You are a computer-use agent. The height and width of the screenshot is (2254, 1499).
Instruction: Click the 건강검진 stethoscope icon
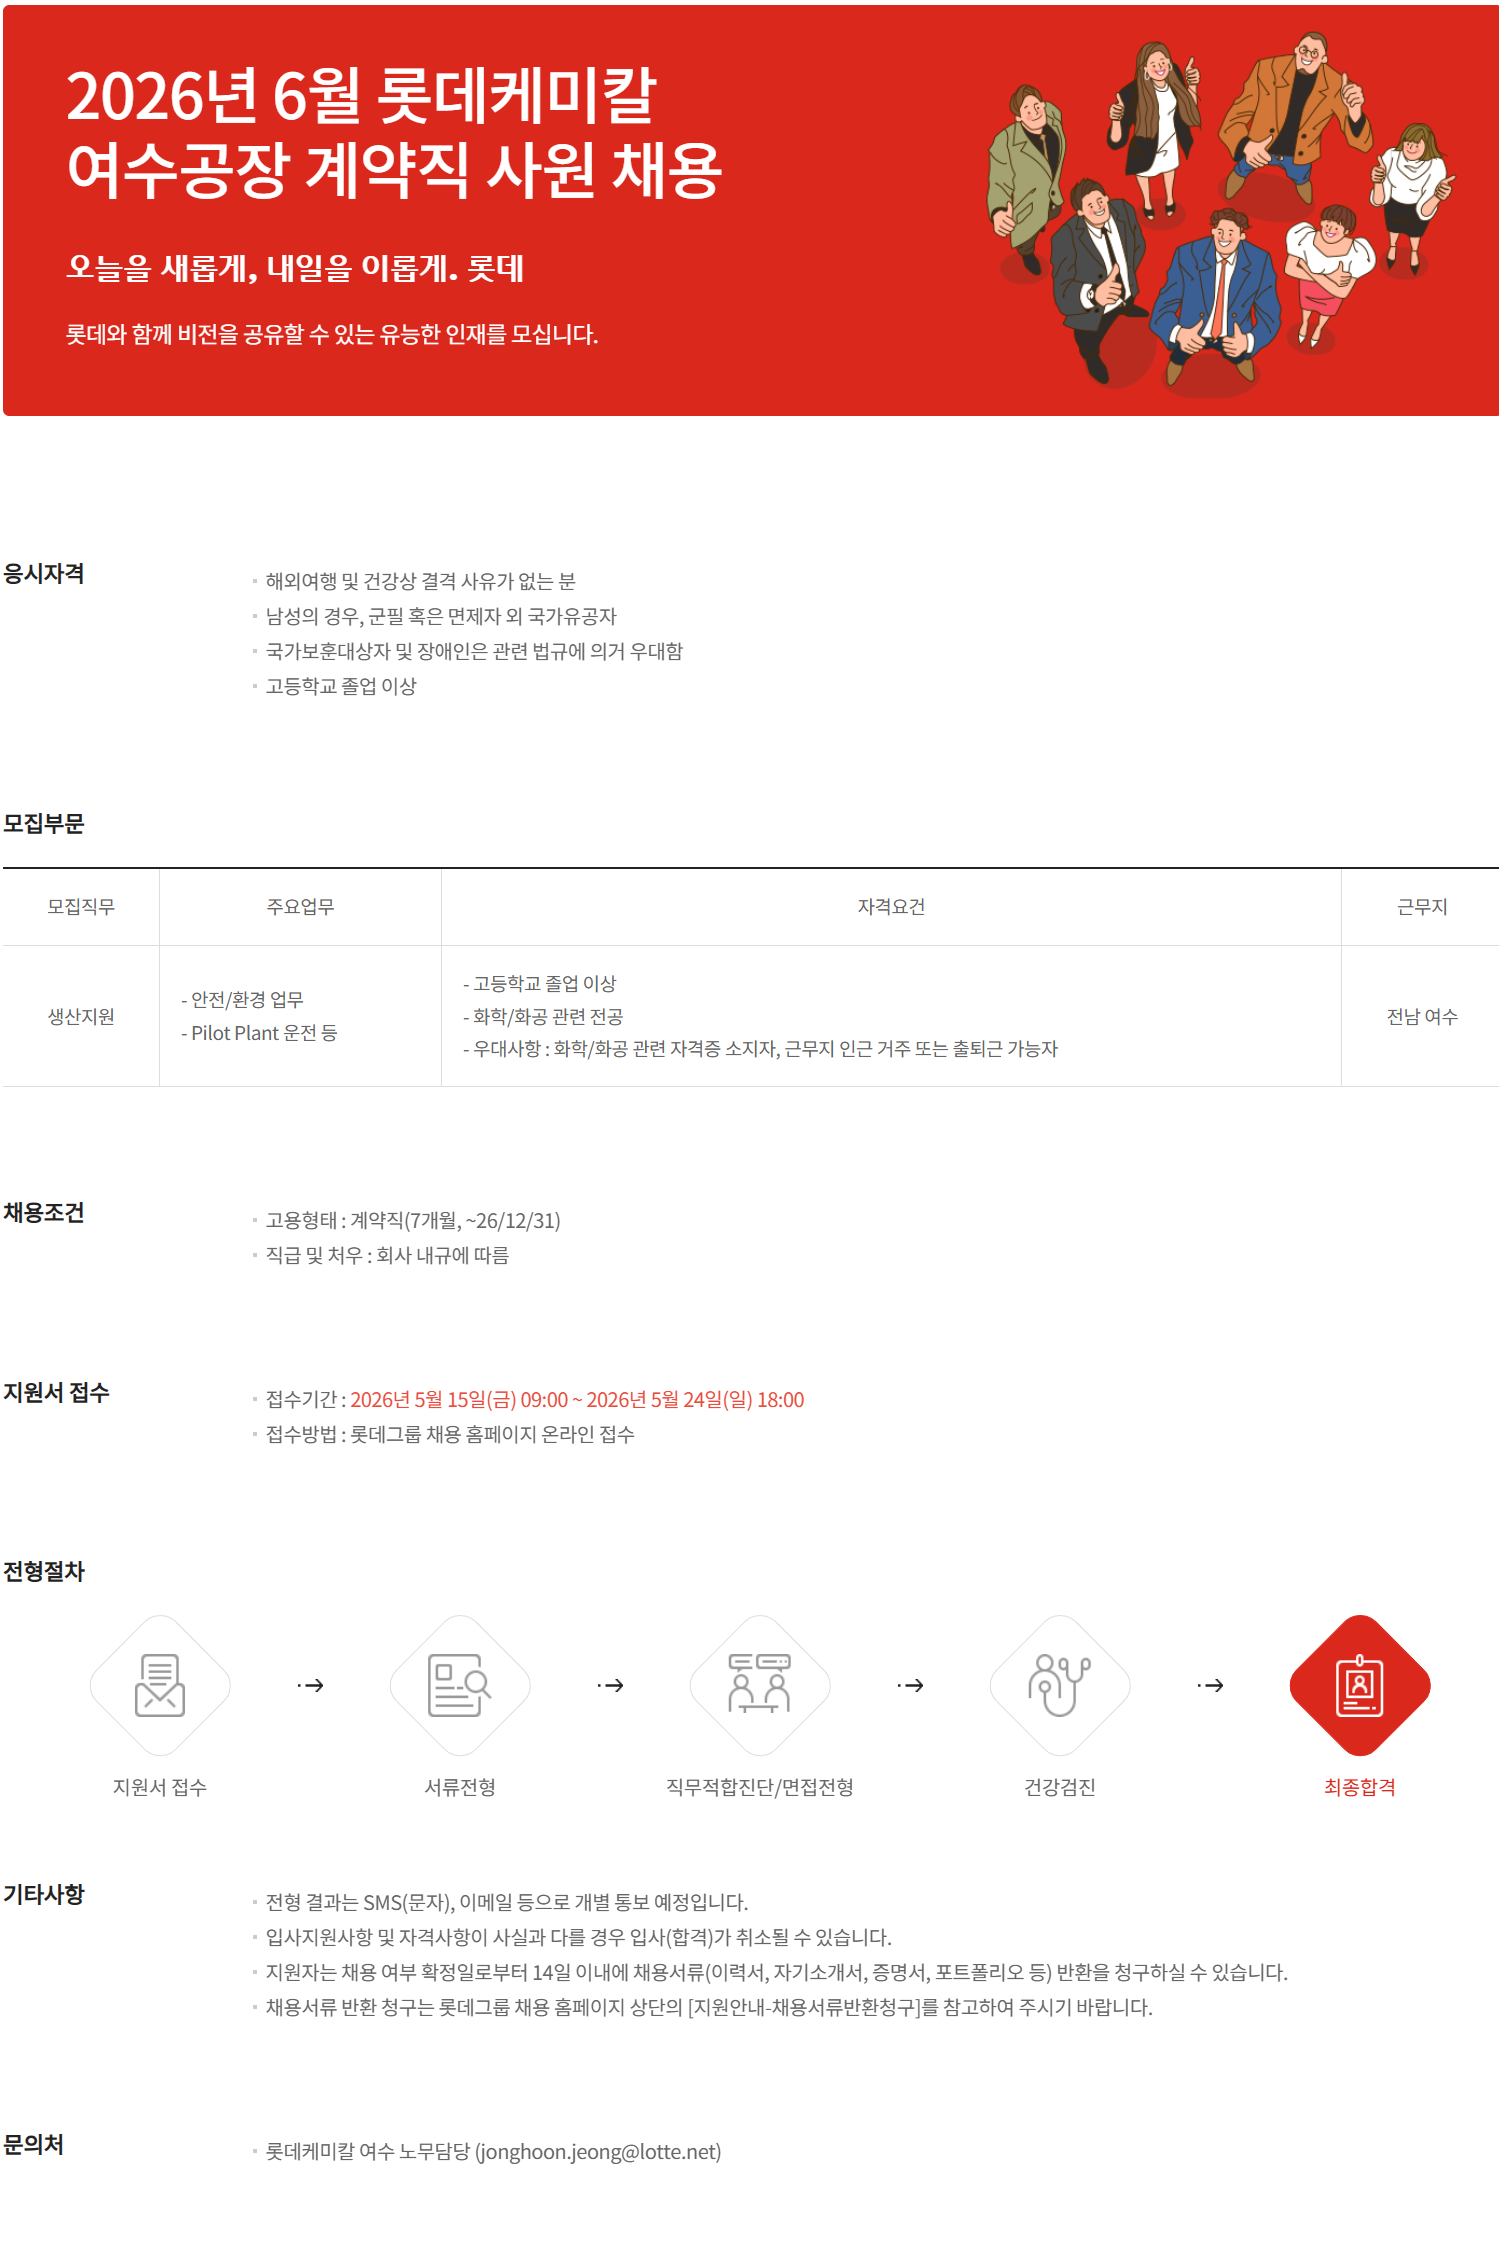1060,1685
